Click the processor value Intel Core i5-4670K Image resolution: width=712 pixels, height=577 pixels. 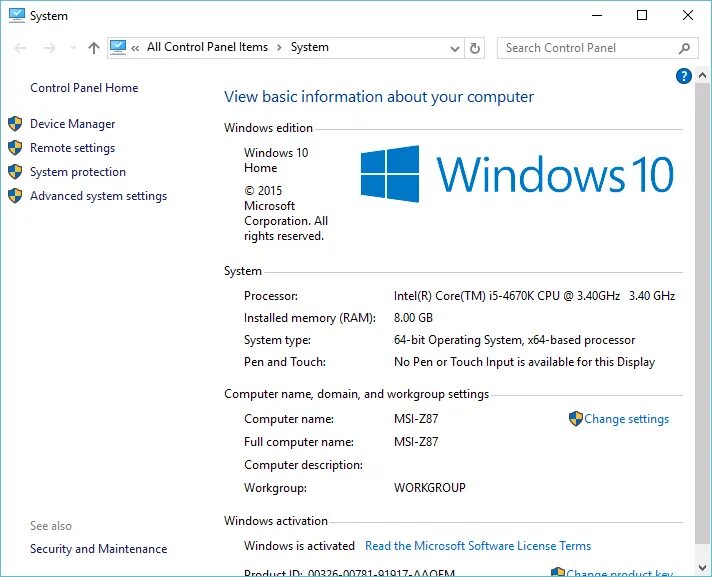(x=534, y=296)
